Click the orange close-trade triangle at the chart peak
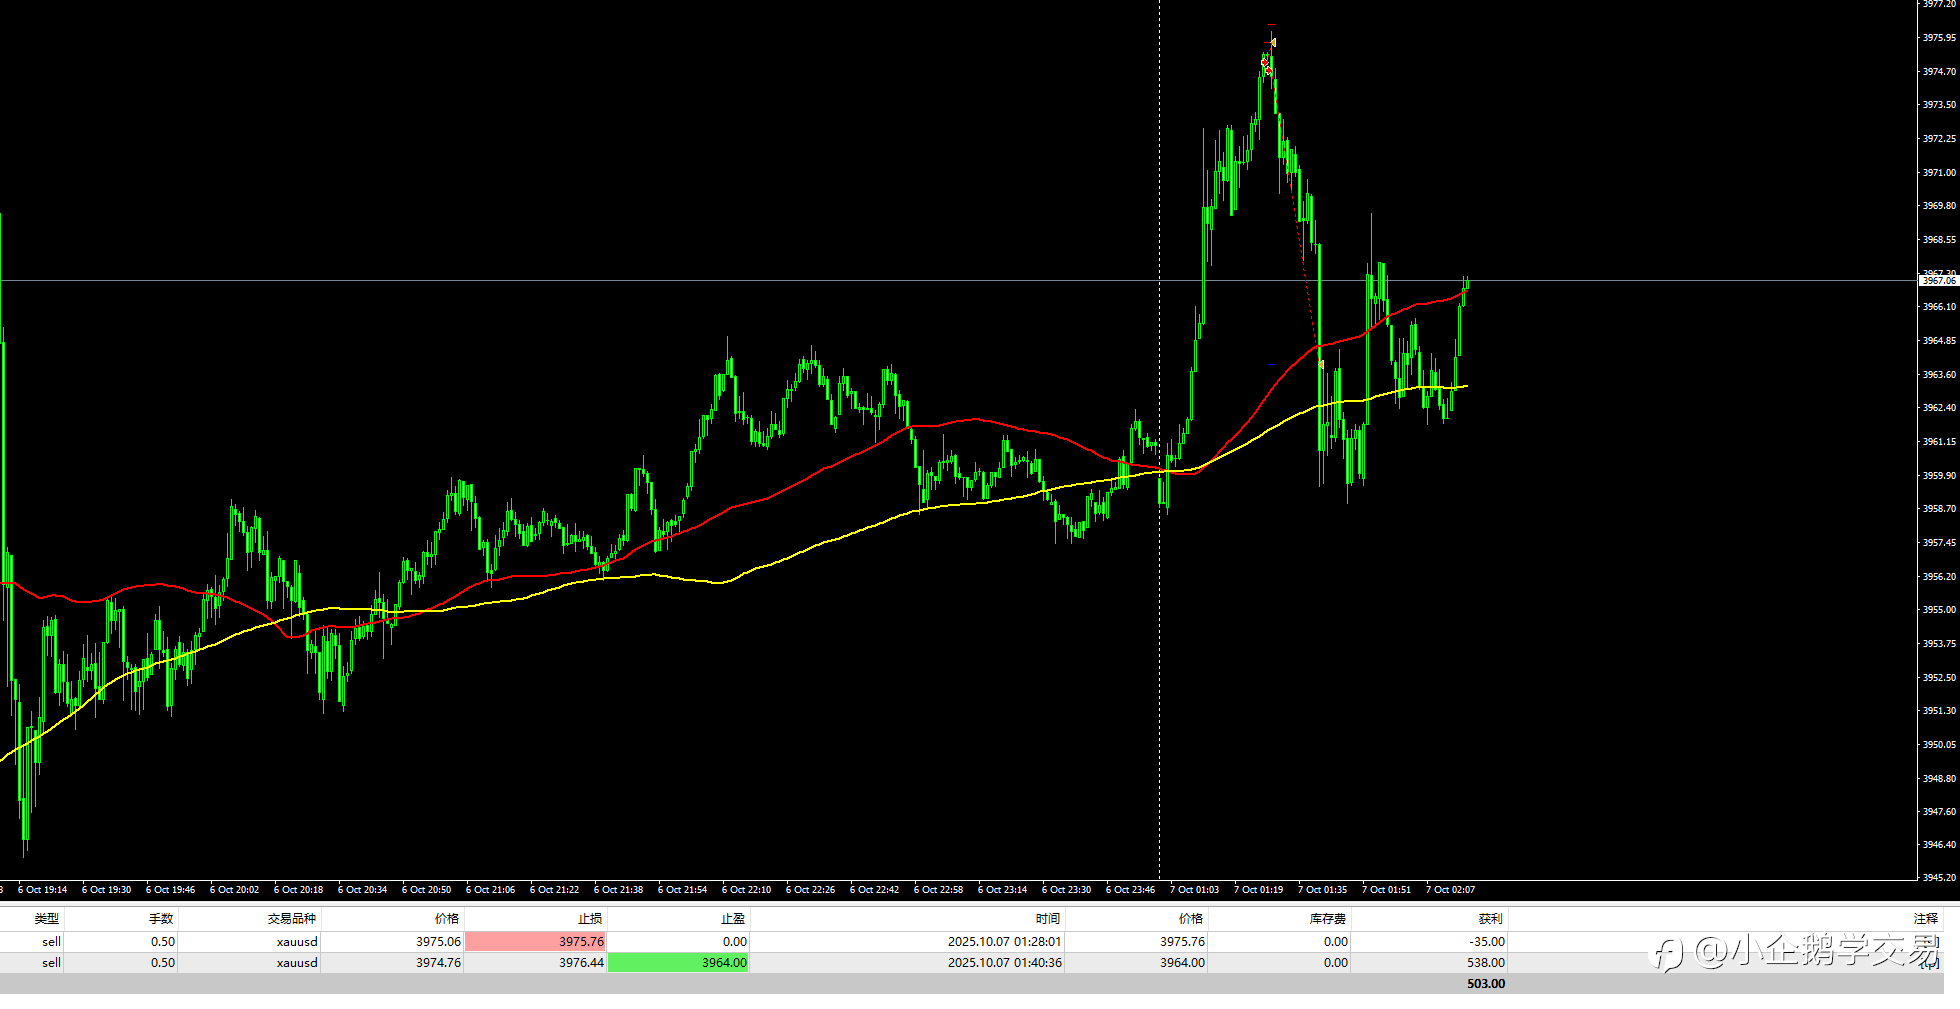Viewport: 1960px width, 1009px height. [x=1273, y=42]
